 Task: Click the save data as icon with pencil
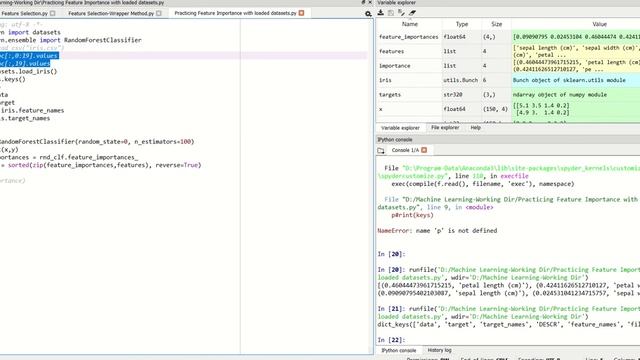click(401, 13)
